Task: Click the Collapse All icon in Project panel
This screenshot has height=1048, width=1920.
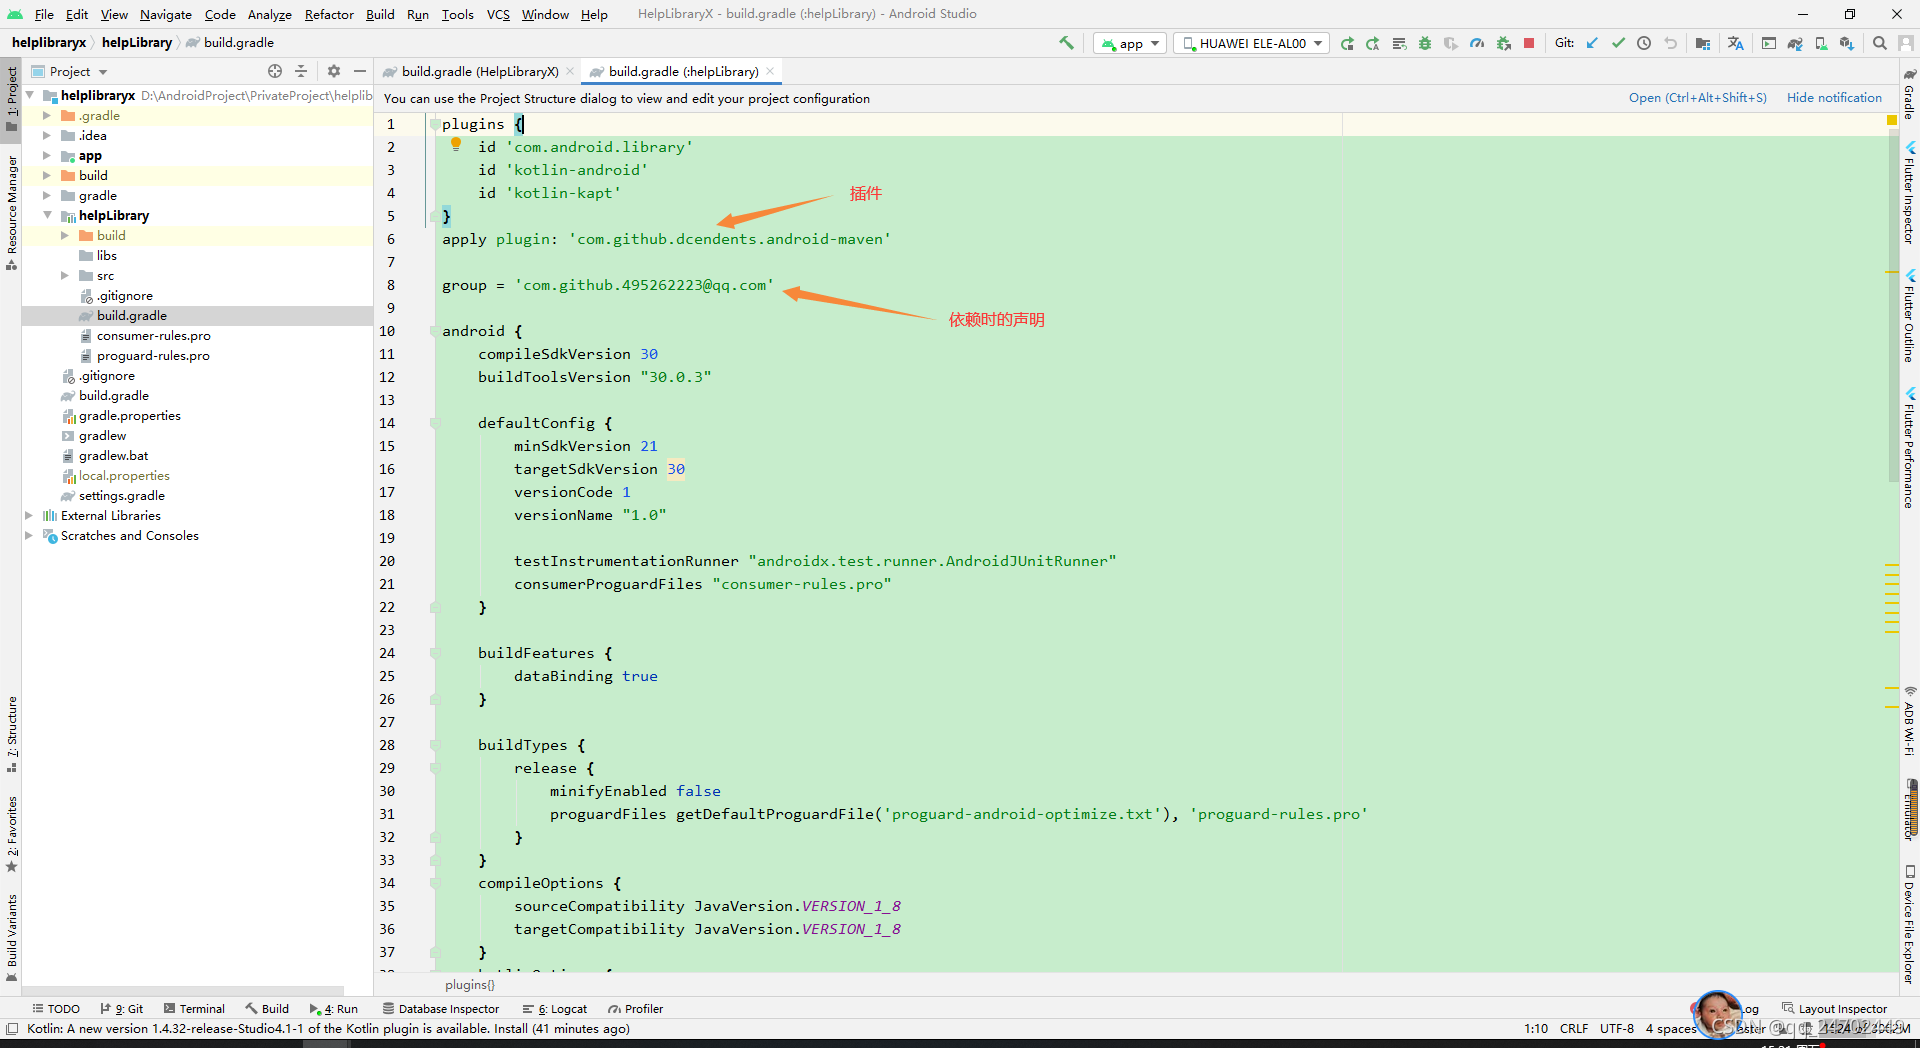Action: point(301,71)
